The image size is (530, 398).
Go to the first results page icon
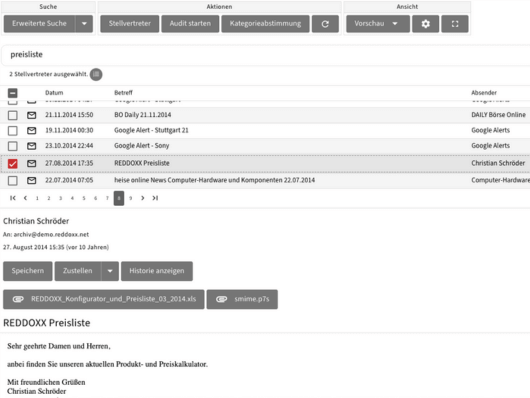(x=13, y=198)
